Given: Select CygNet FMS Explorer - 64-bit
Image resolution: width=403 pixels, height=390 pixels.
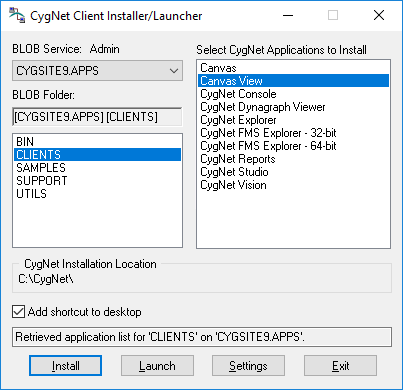Looking at the screenshot, I should coord(293,146).
